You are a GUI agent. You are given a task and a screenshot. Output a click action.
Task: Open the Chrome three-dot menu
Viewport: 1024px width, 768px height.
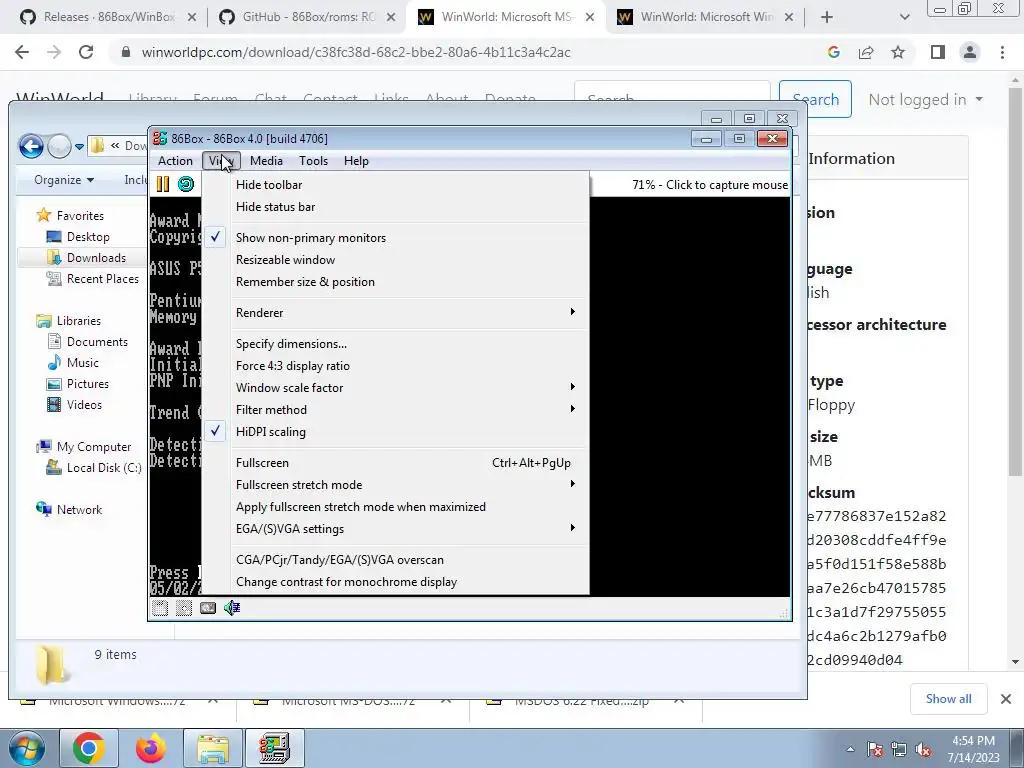point(1002,52)
